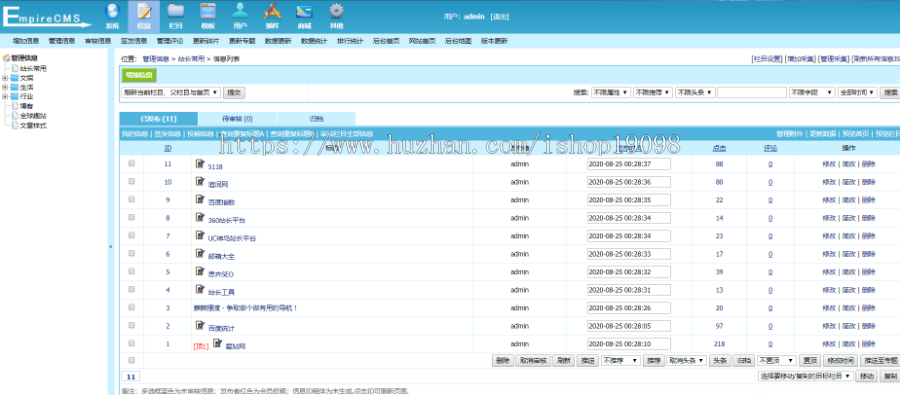This screenshot has width=900, height=395.
Task: Collapse the sidebar with the arrow handle
Action: click(x=110, y=246)
